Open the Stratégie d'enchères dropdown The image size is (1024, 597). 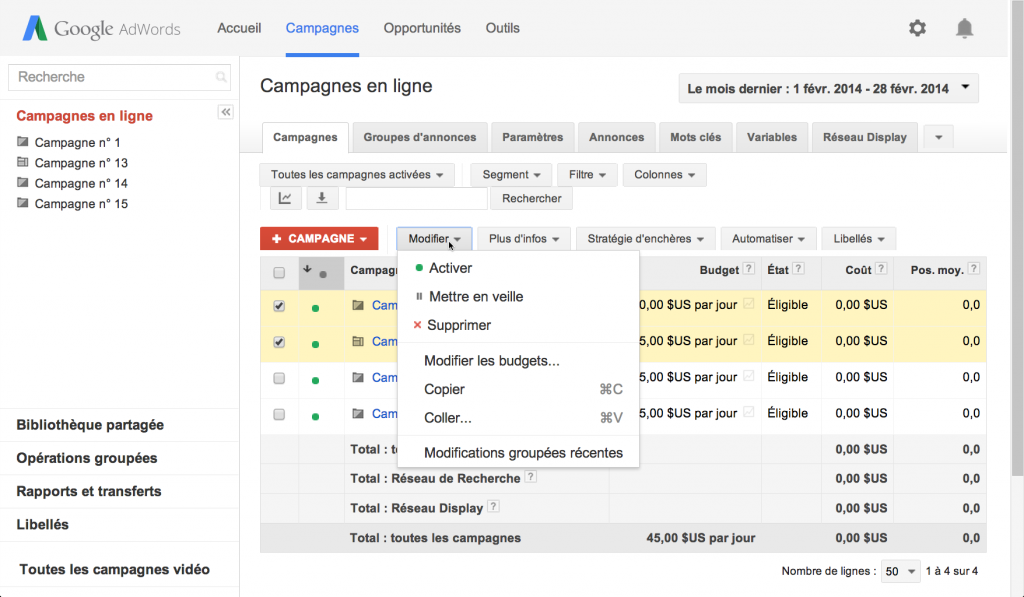pyautogui.click(x=645, y=238)
